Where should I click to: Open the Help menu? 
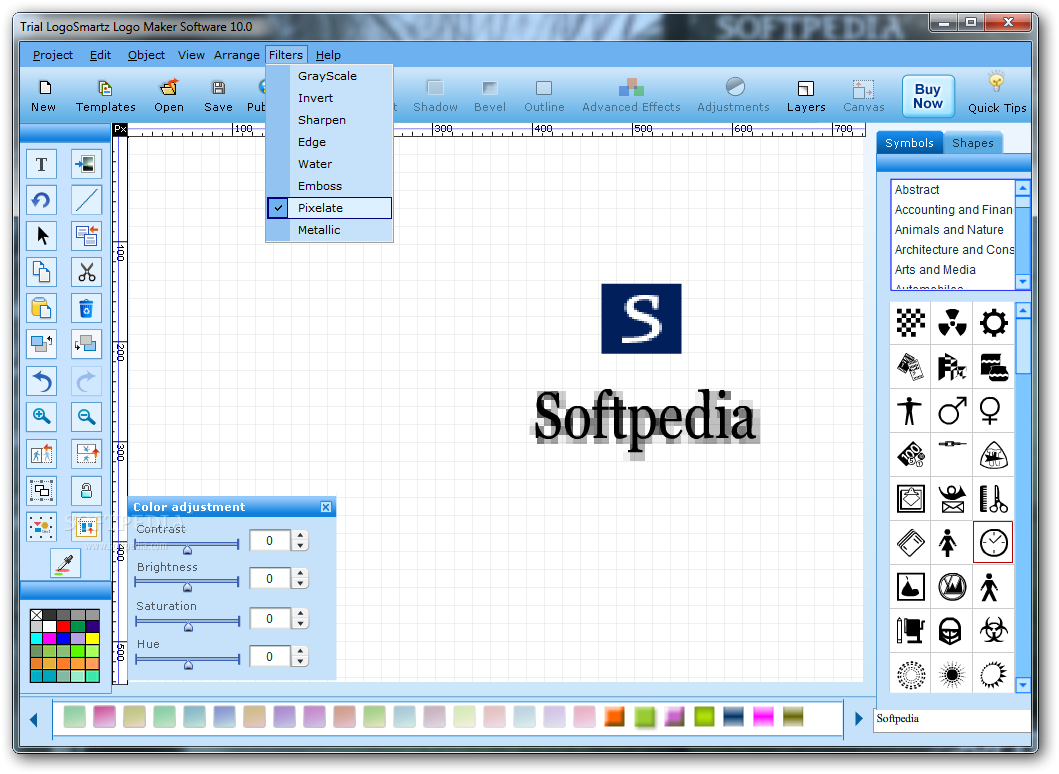[328, 55]
